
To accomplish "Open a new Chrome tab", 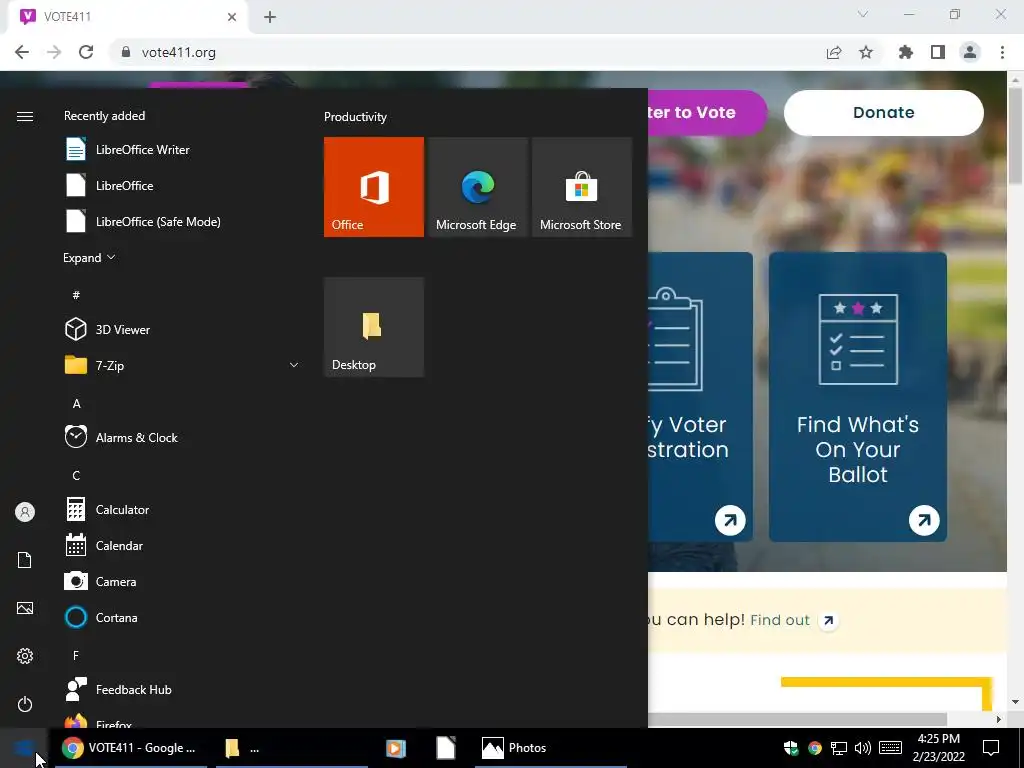I will (x=270, y=17).
